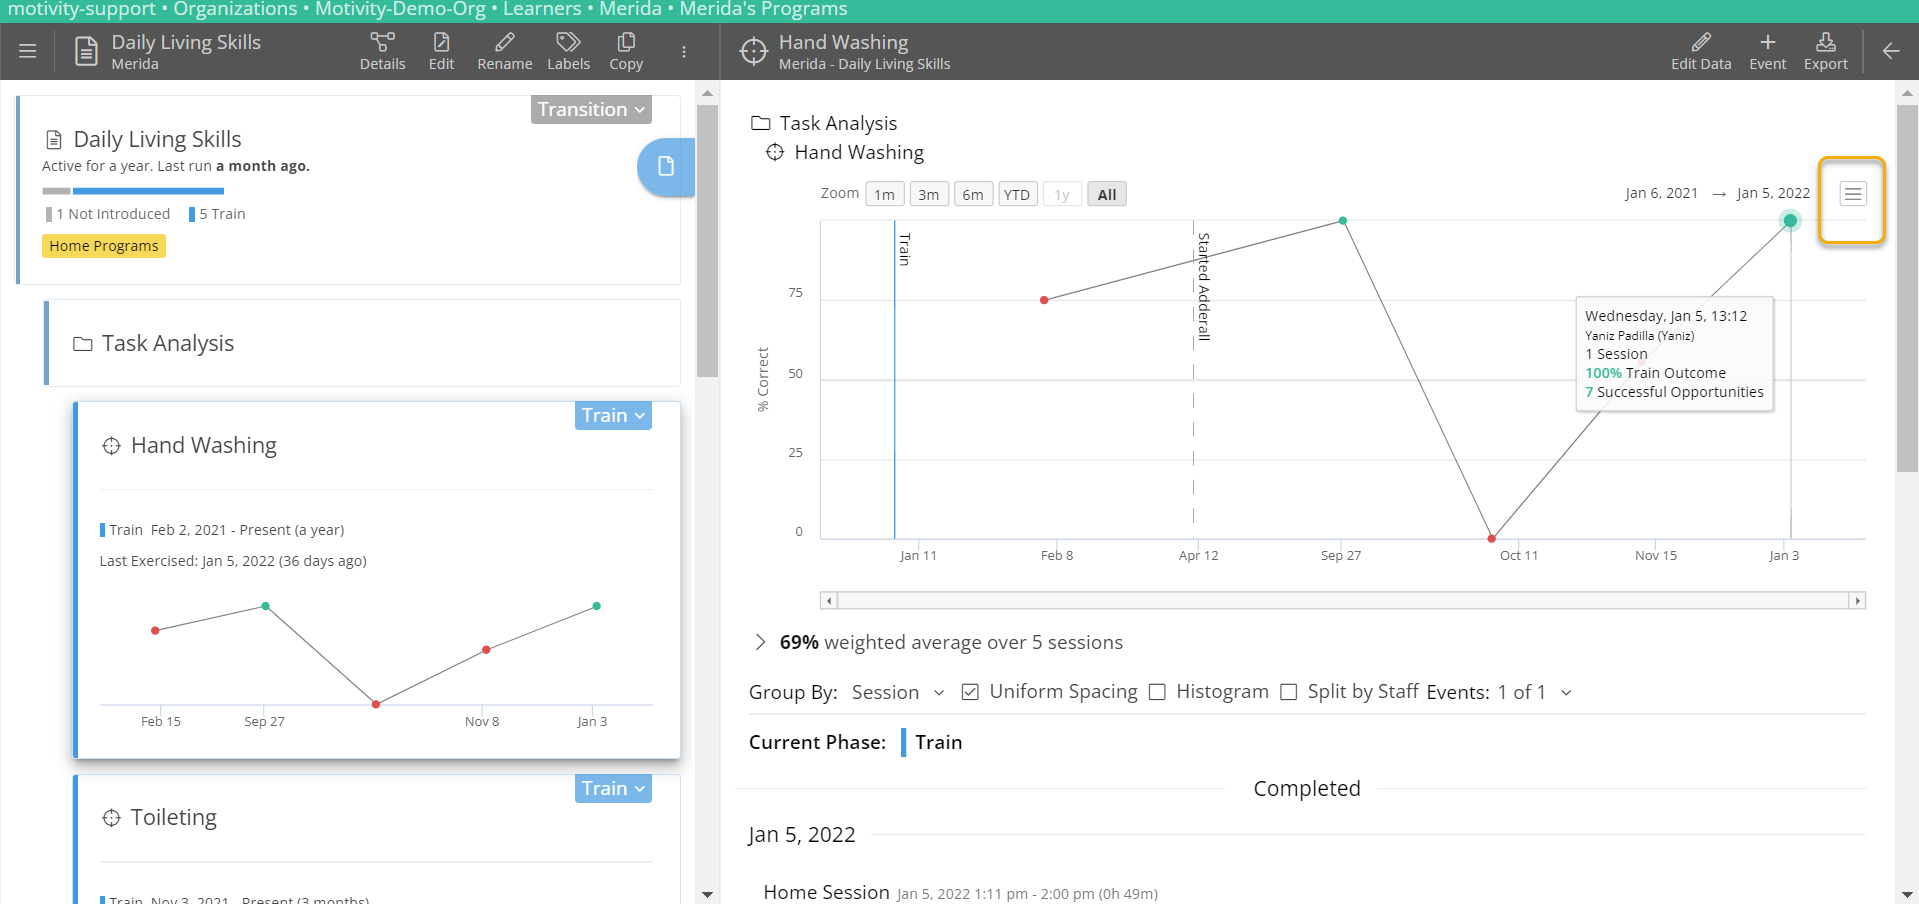This screenshot has height=904, width=1919.
Task: Select the 3m zoom range
Action: pos(928,194)
